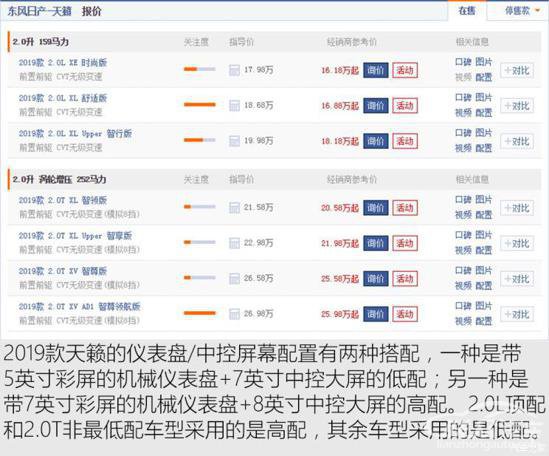Open 图片 link for 2.0T XL 智领版
This screenshot has height=456, width=549.
pos(484,200)
